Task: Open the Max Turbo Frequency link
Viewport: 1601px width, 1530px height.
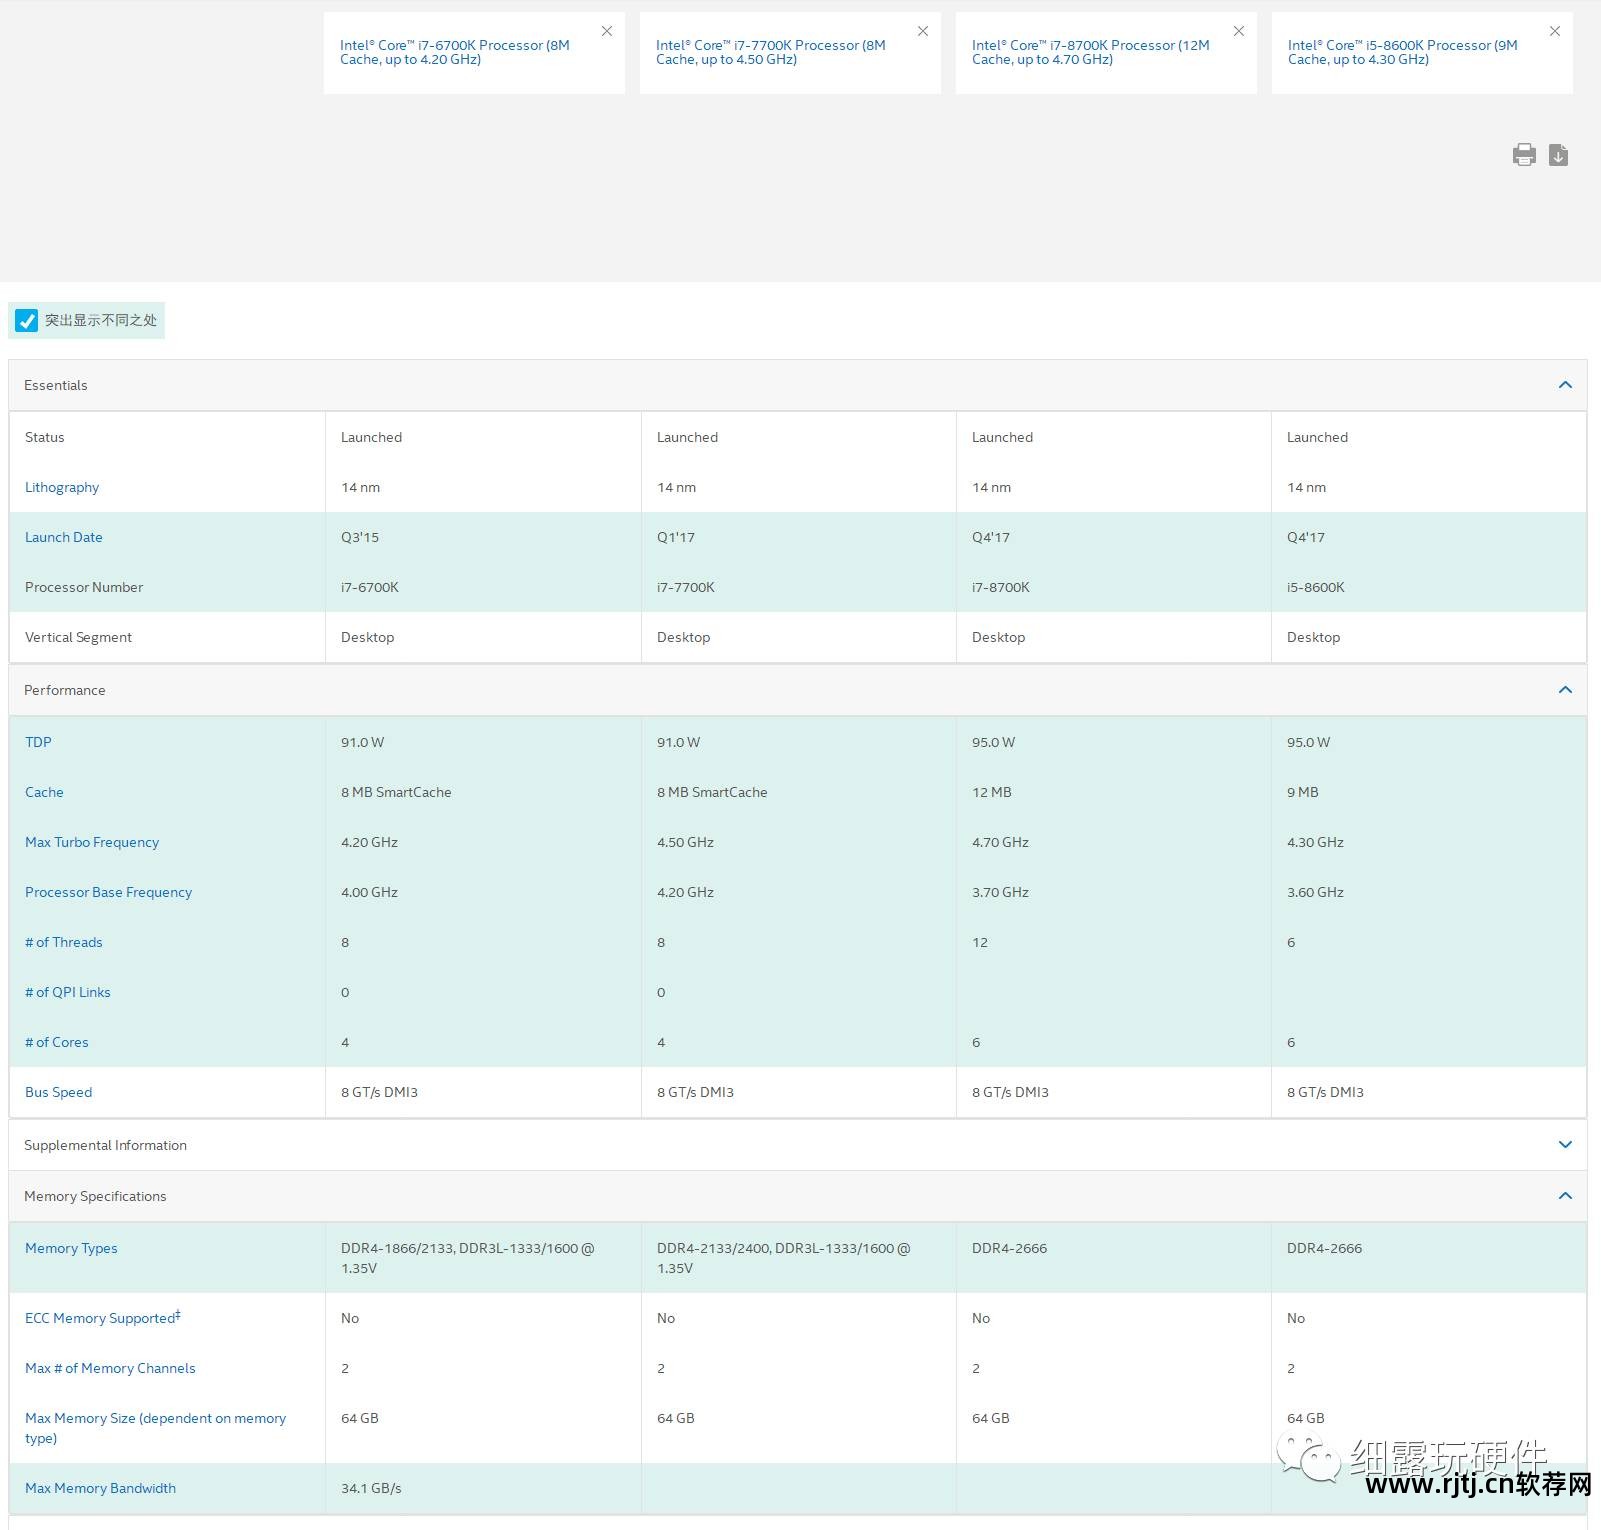Action: pos(92,842)
